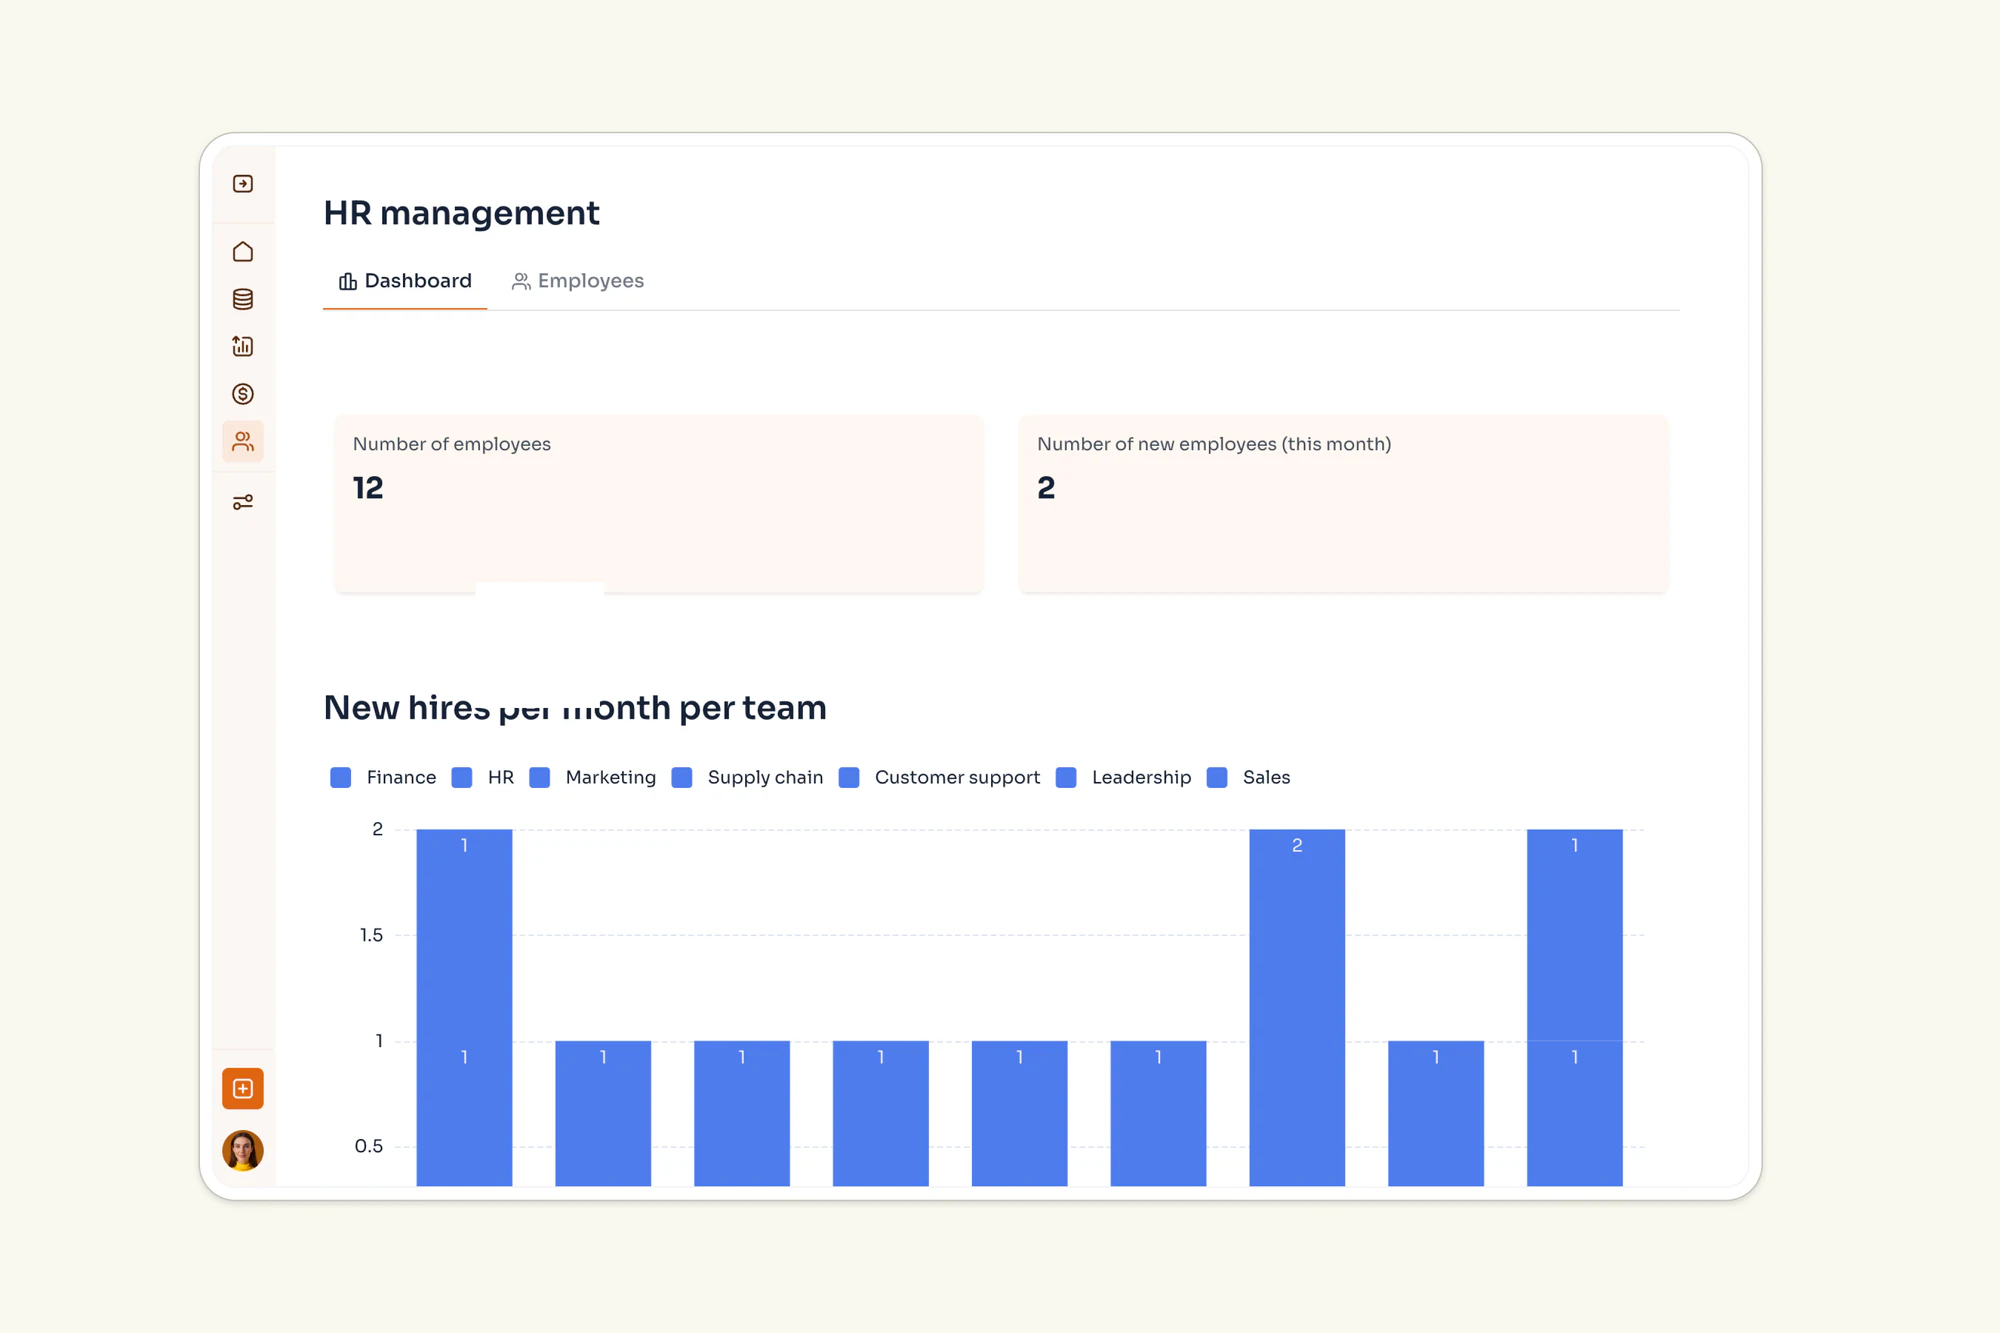Toggle HR series in chart legend
2000x1333 pixels.
click(483, 778)
